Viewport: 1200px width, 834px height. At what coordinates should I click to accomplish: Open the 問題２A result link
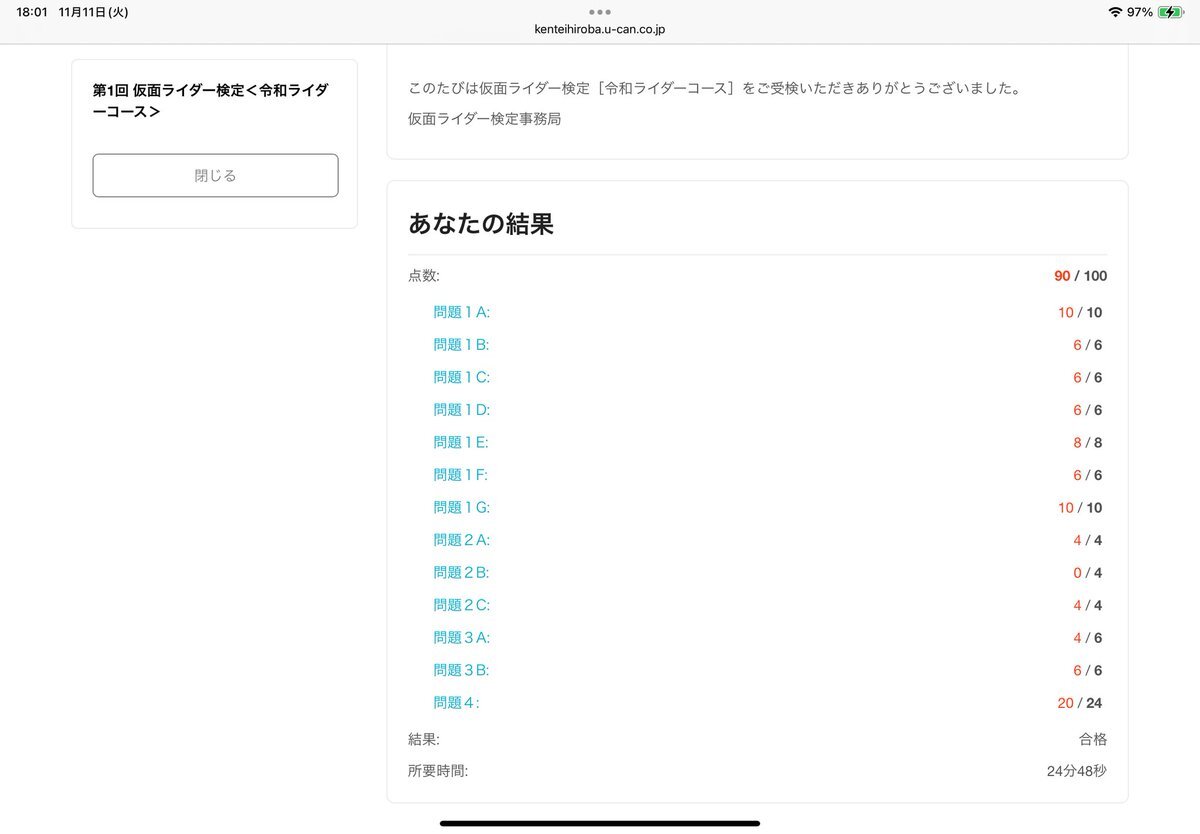[x=461, y=540]
